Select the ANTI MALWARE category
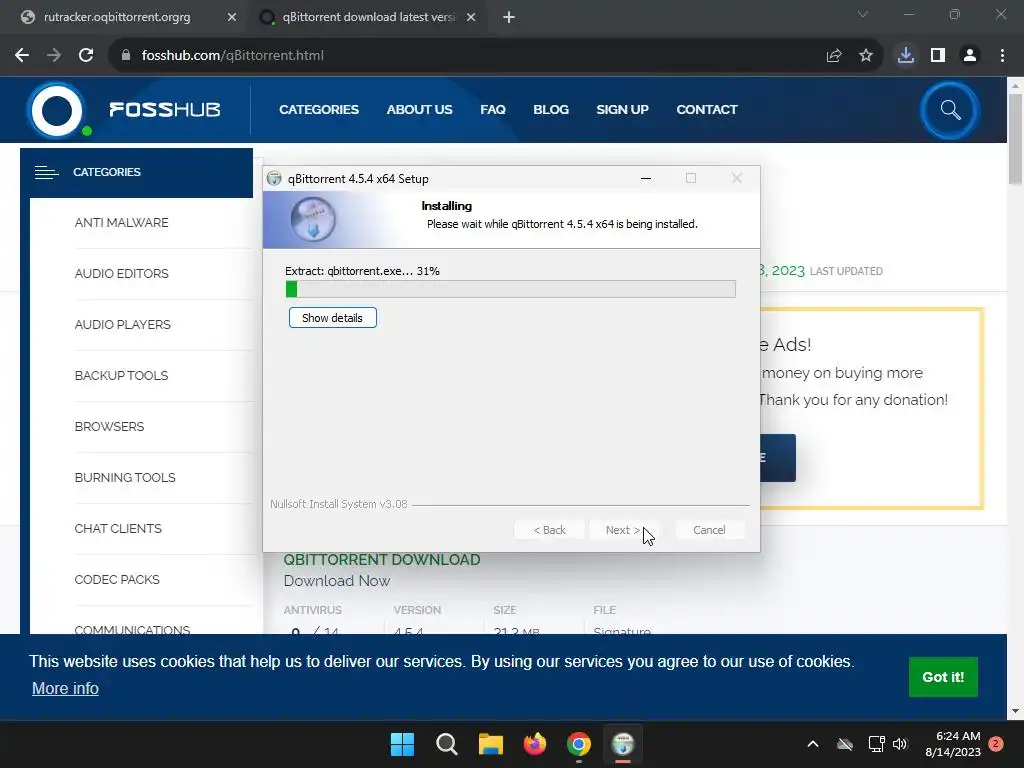The image size is (1024, 768). tap(121, 223)
